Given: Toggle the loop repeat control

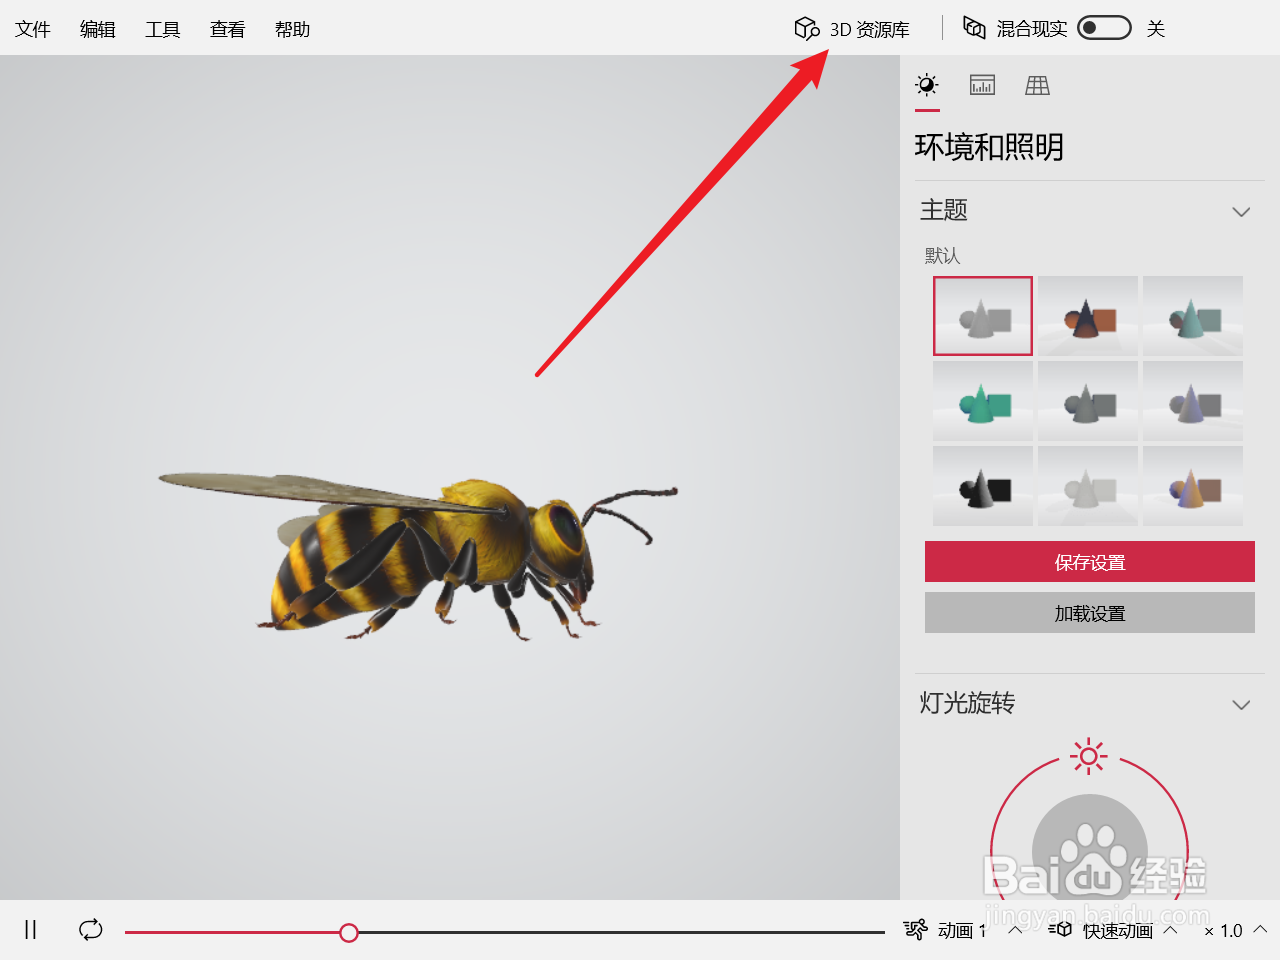Looking at the screenshot, I should point(90,930).
